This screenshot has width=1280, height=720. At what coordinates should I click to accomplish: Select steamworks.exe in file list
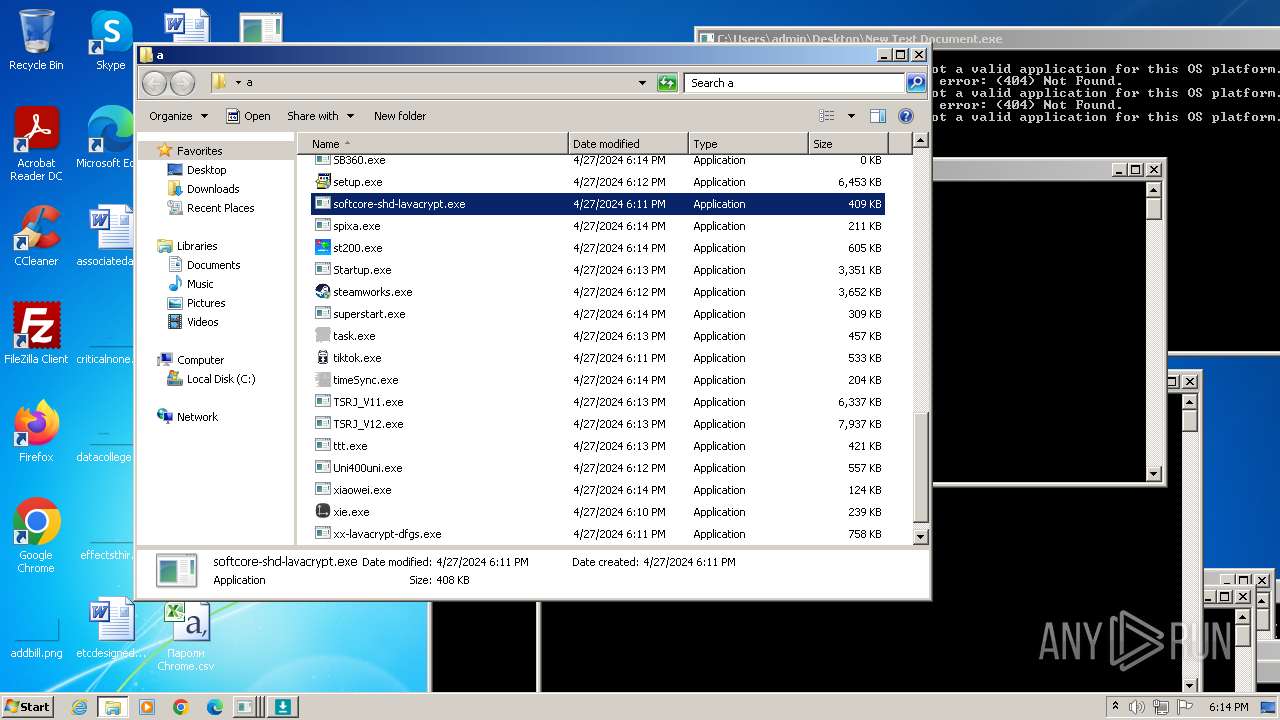(372, 292)
